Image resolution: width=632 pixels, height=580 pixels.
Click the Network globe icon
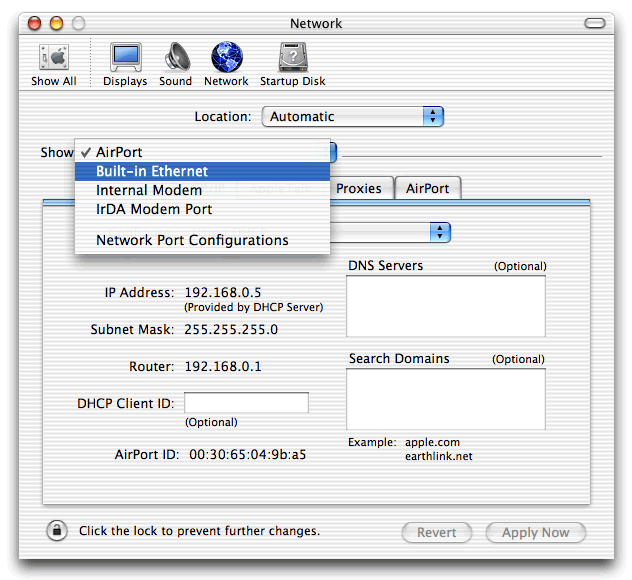[226, 58]
